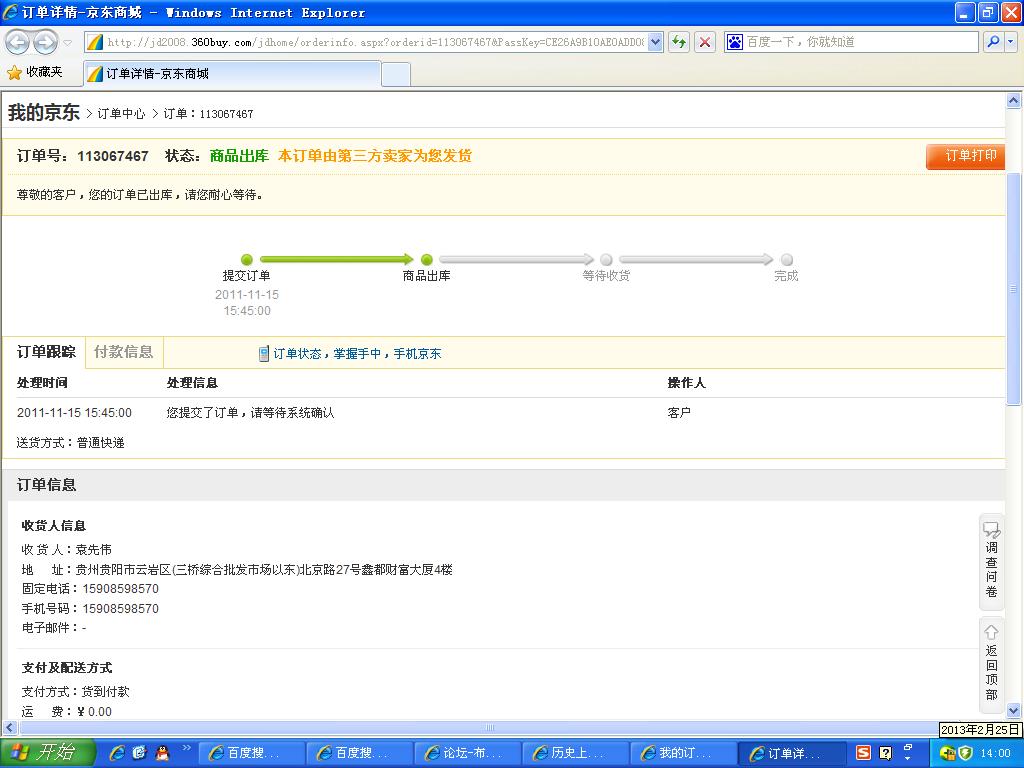
Task: Open the recent pages dropdown beside Forward
Action: coord(68,42)
